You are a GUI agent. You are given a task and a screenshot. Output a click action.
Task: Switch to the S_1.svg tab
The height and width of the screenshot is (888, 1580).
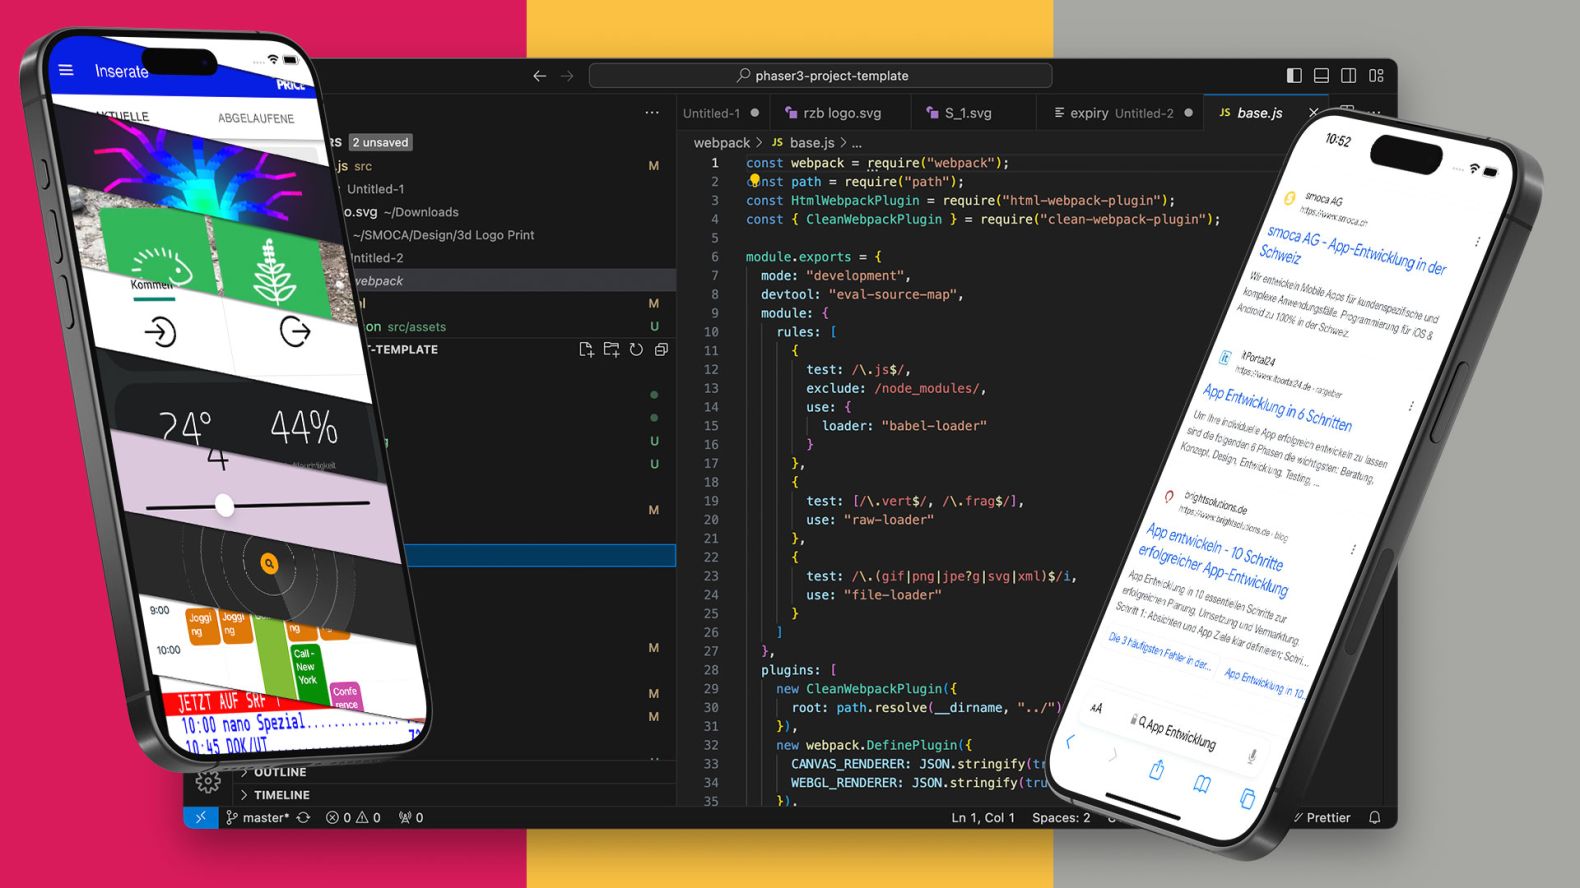point(967,113)
